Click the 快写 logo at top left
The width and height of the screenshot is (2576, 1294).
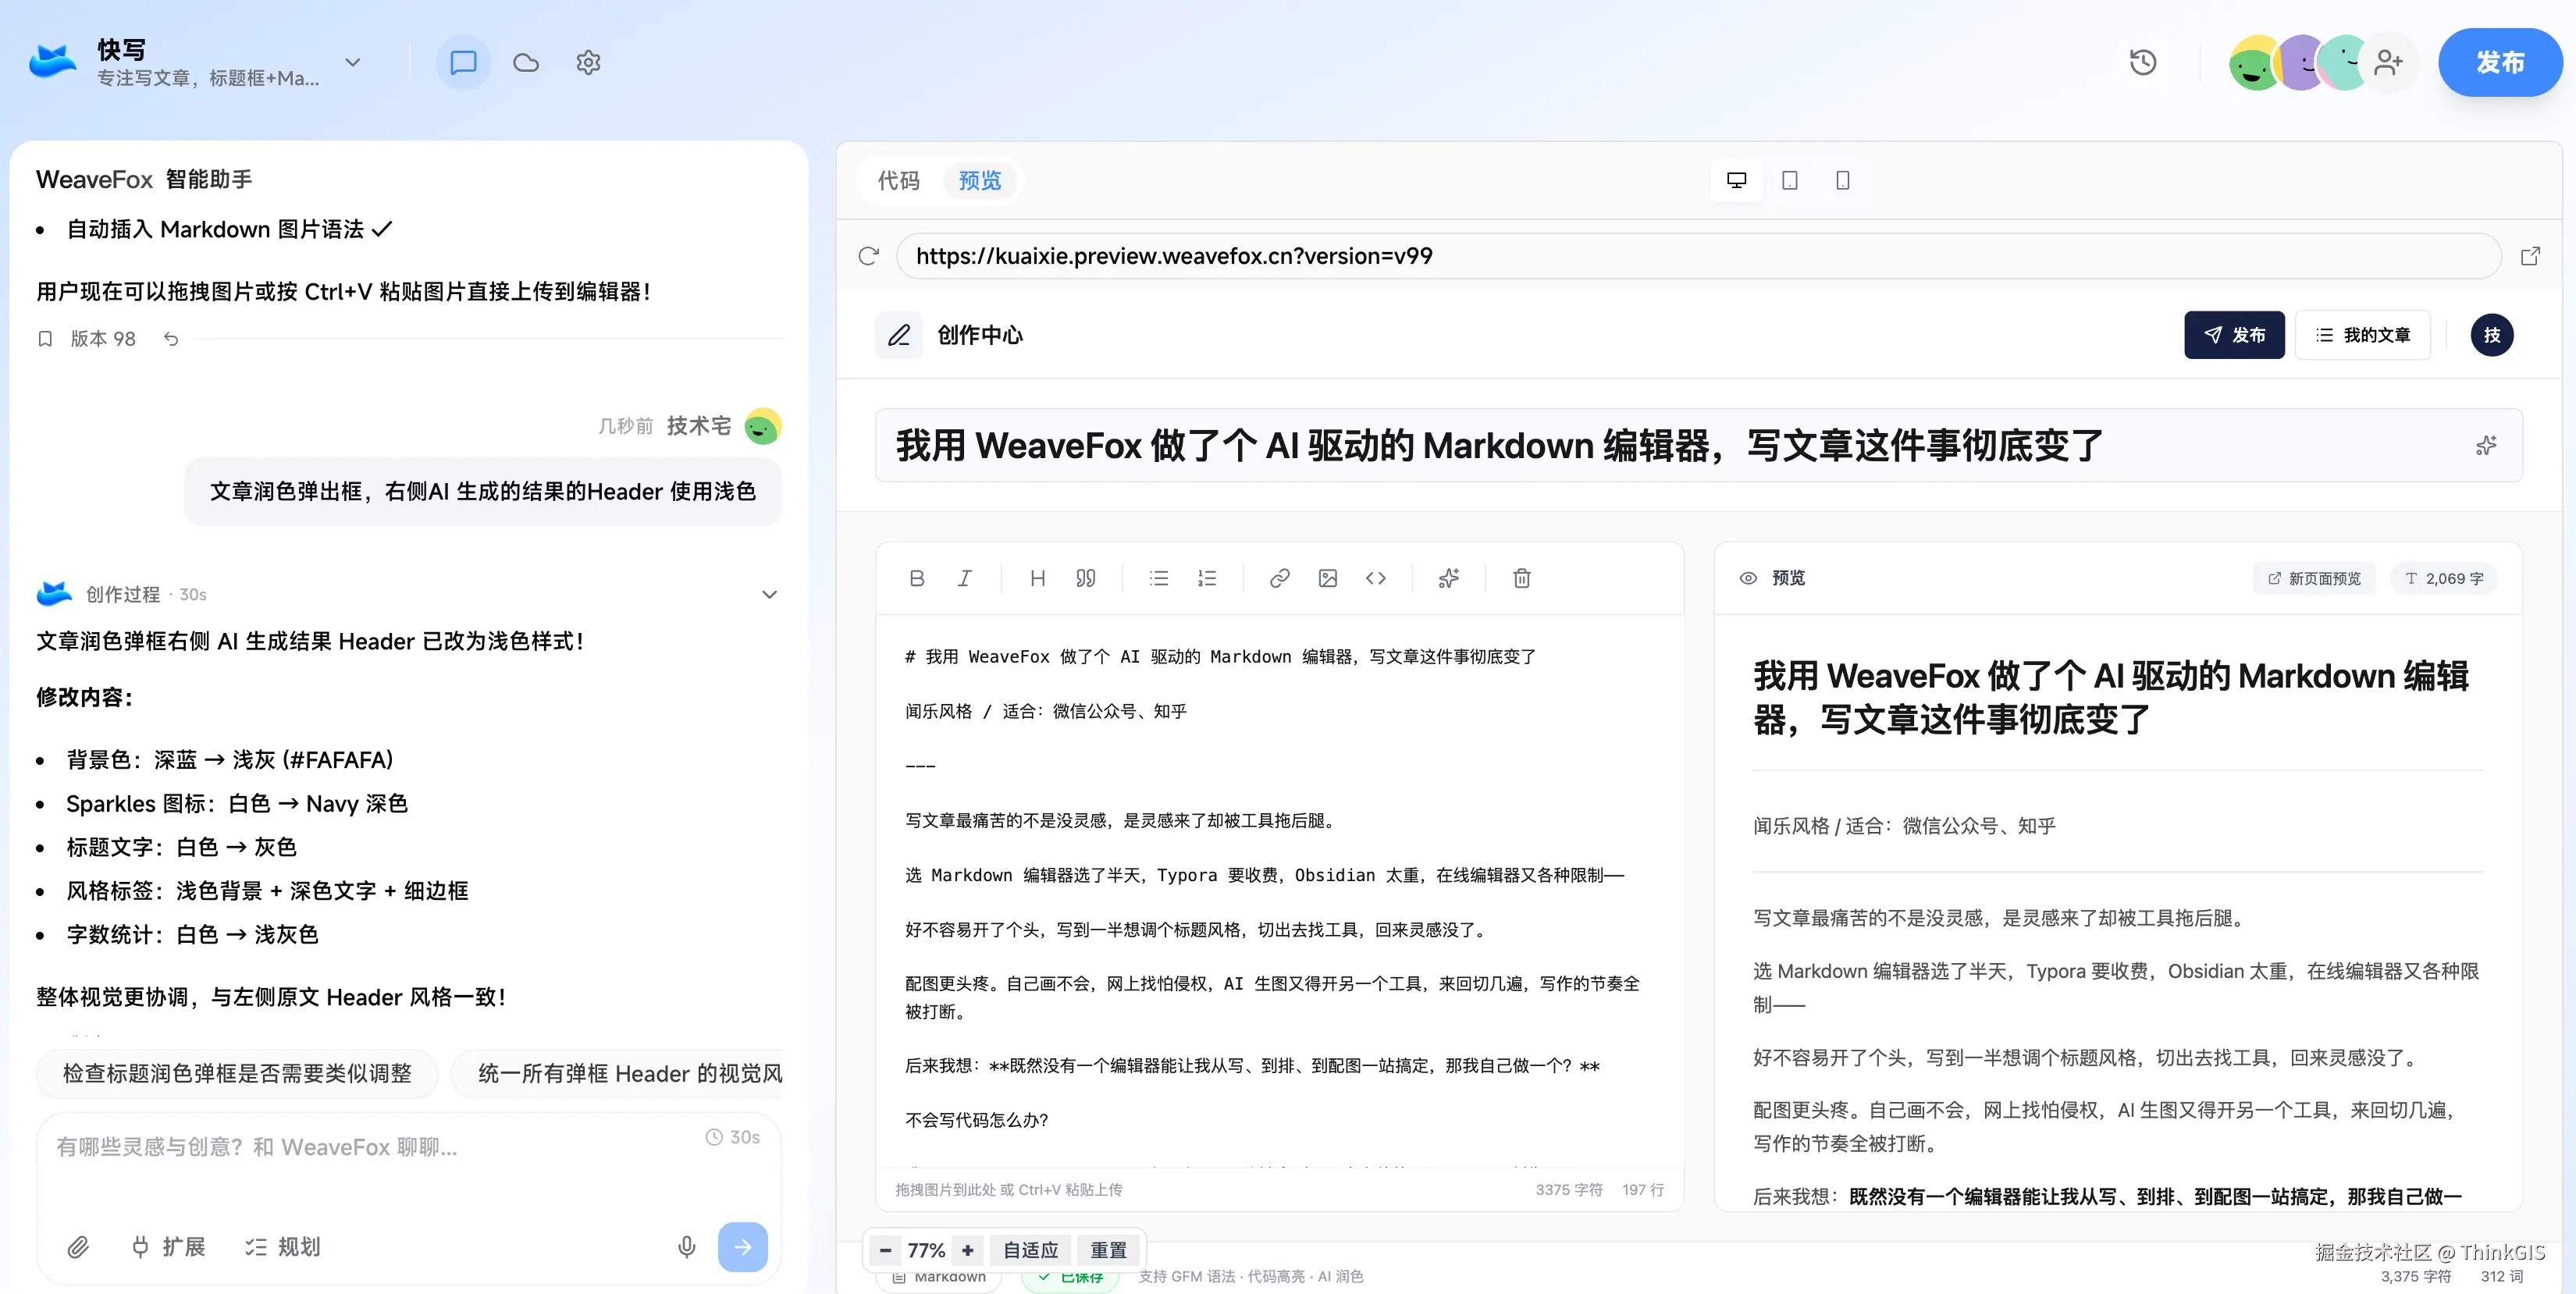[53, 62]
